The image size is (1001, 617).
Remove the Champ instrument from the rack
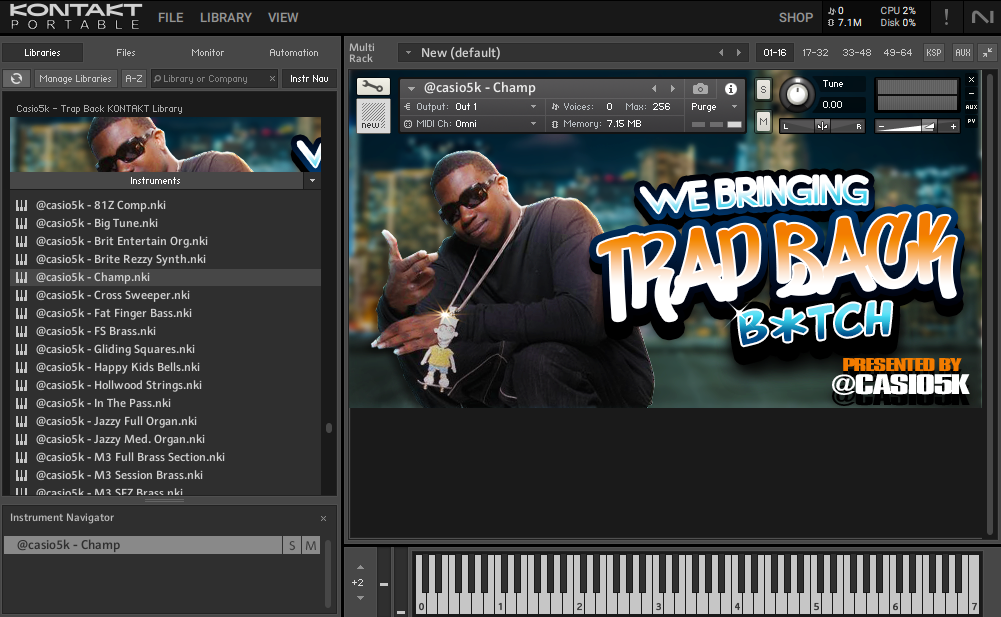[971, 80]
